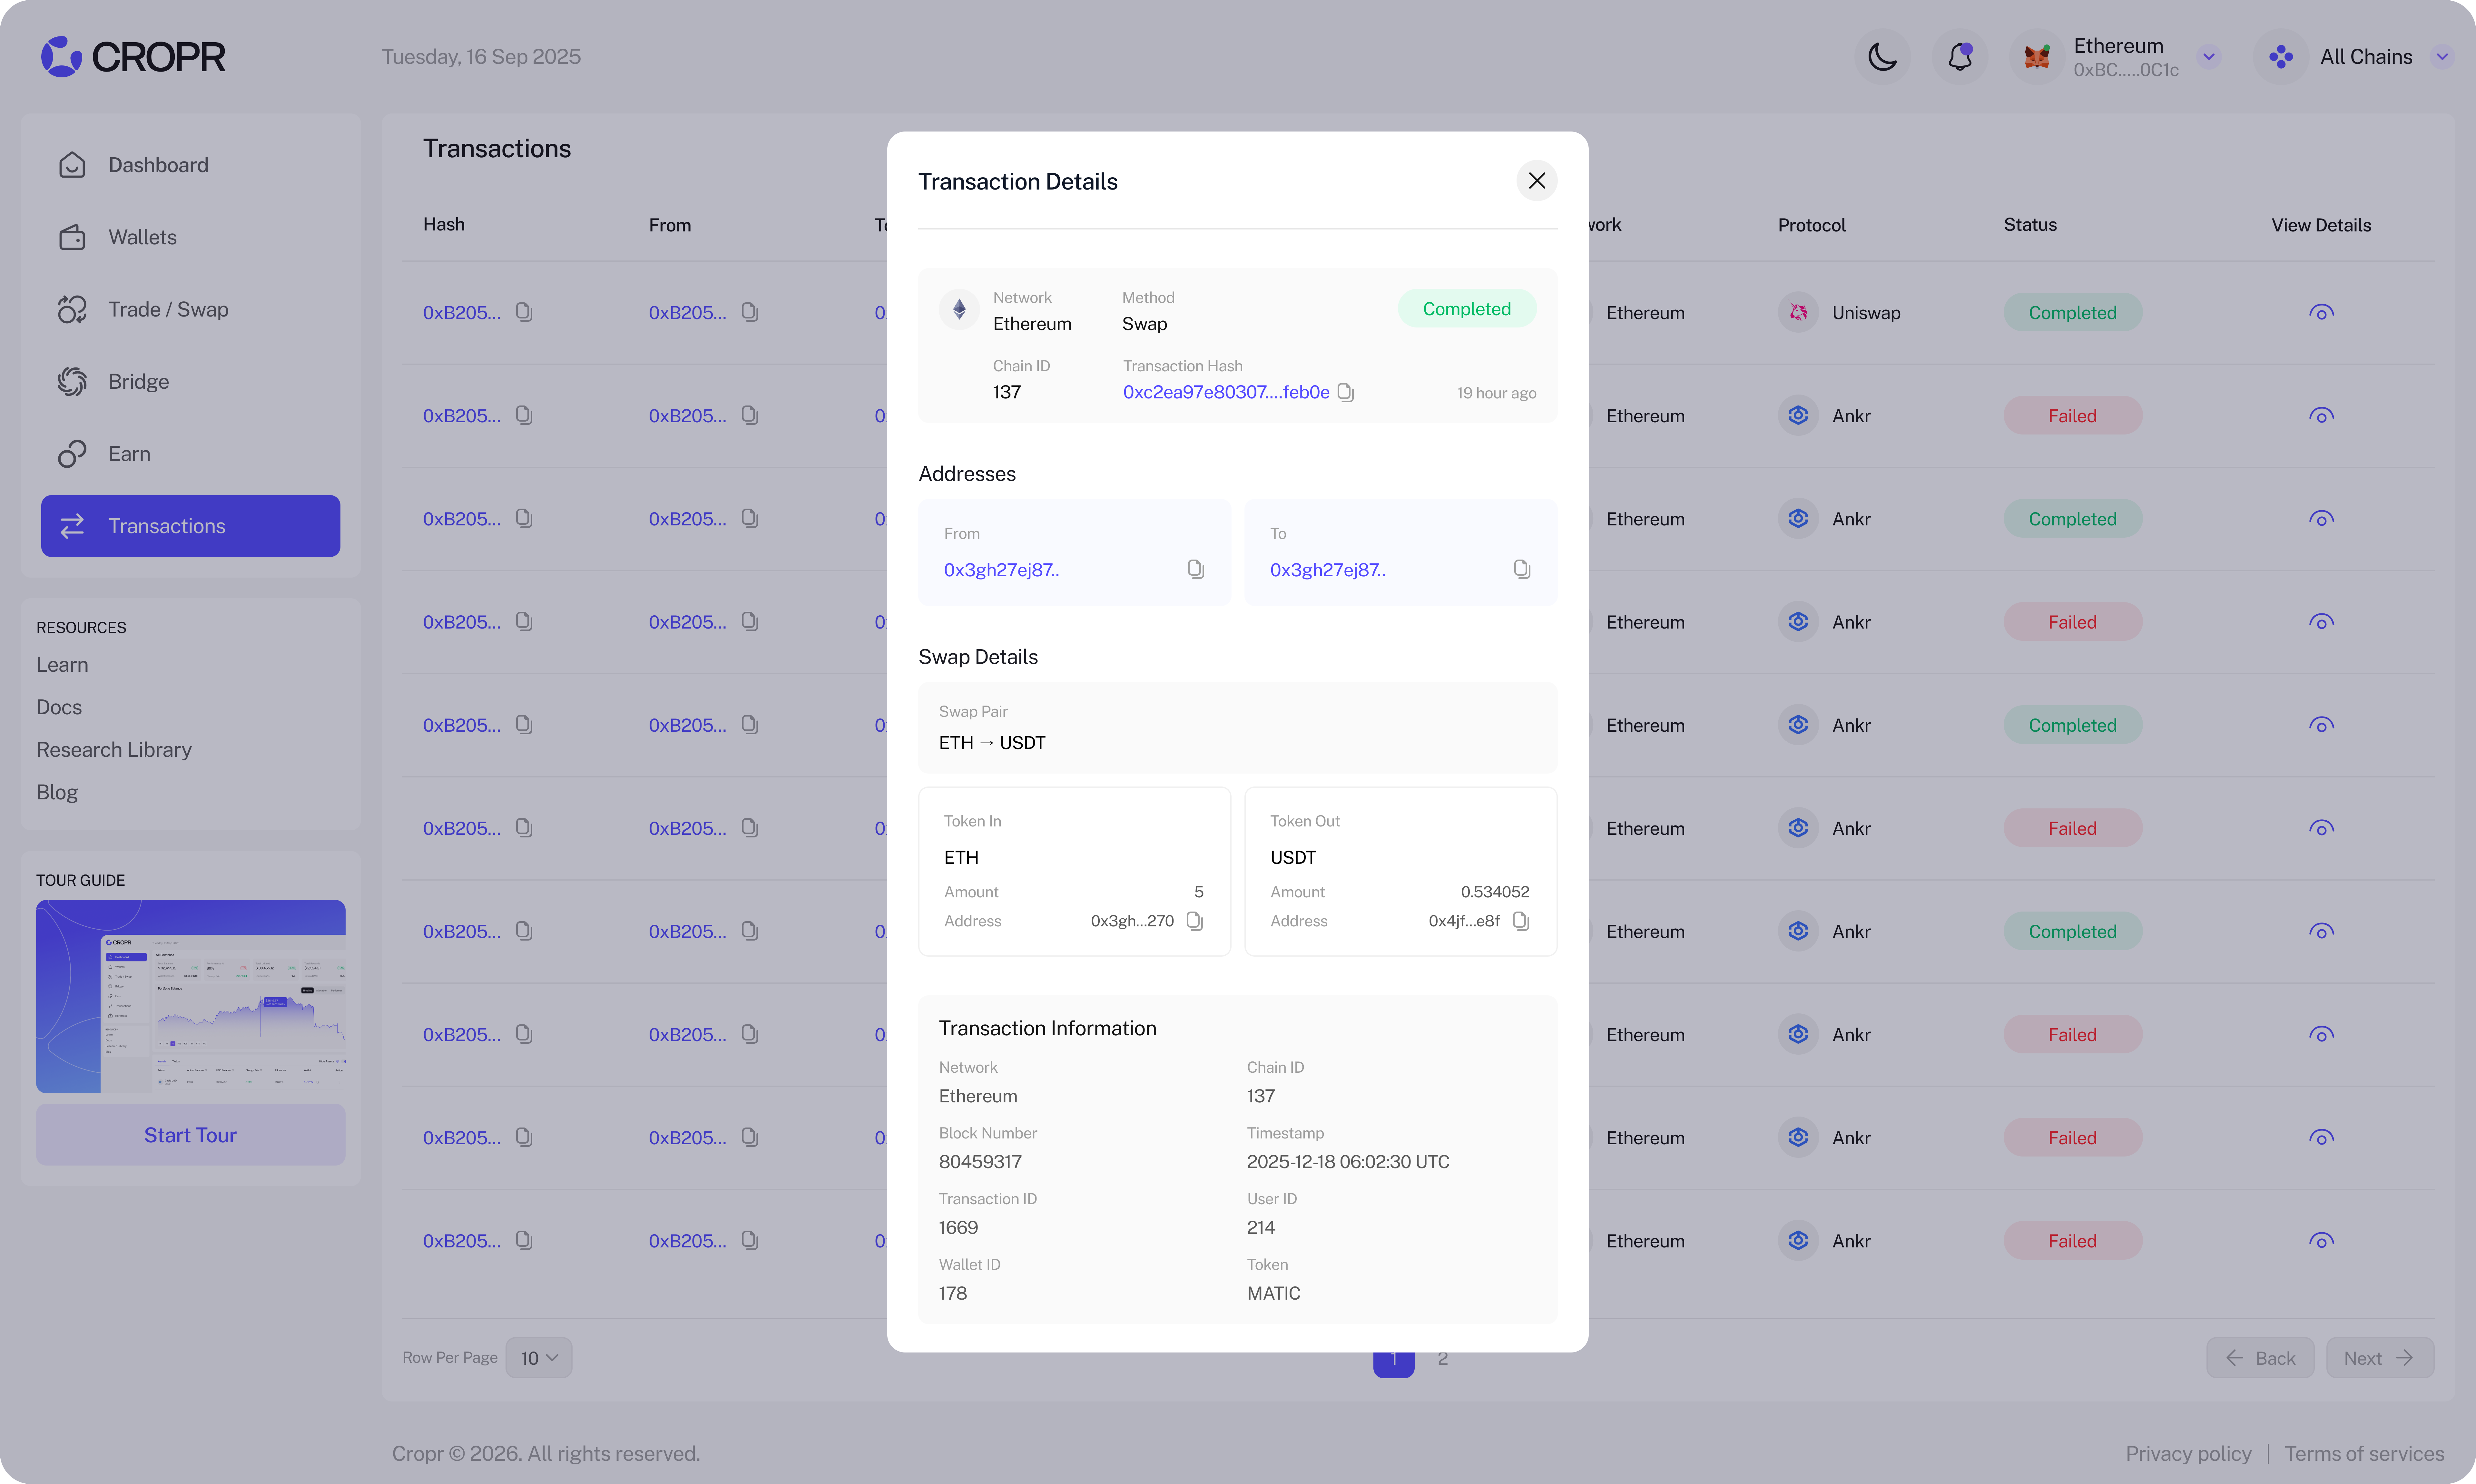
Task: Copy hash in second transaction row
Action: coord(524,415)
